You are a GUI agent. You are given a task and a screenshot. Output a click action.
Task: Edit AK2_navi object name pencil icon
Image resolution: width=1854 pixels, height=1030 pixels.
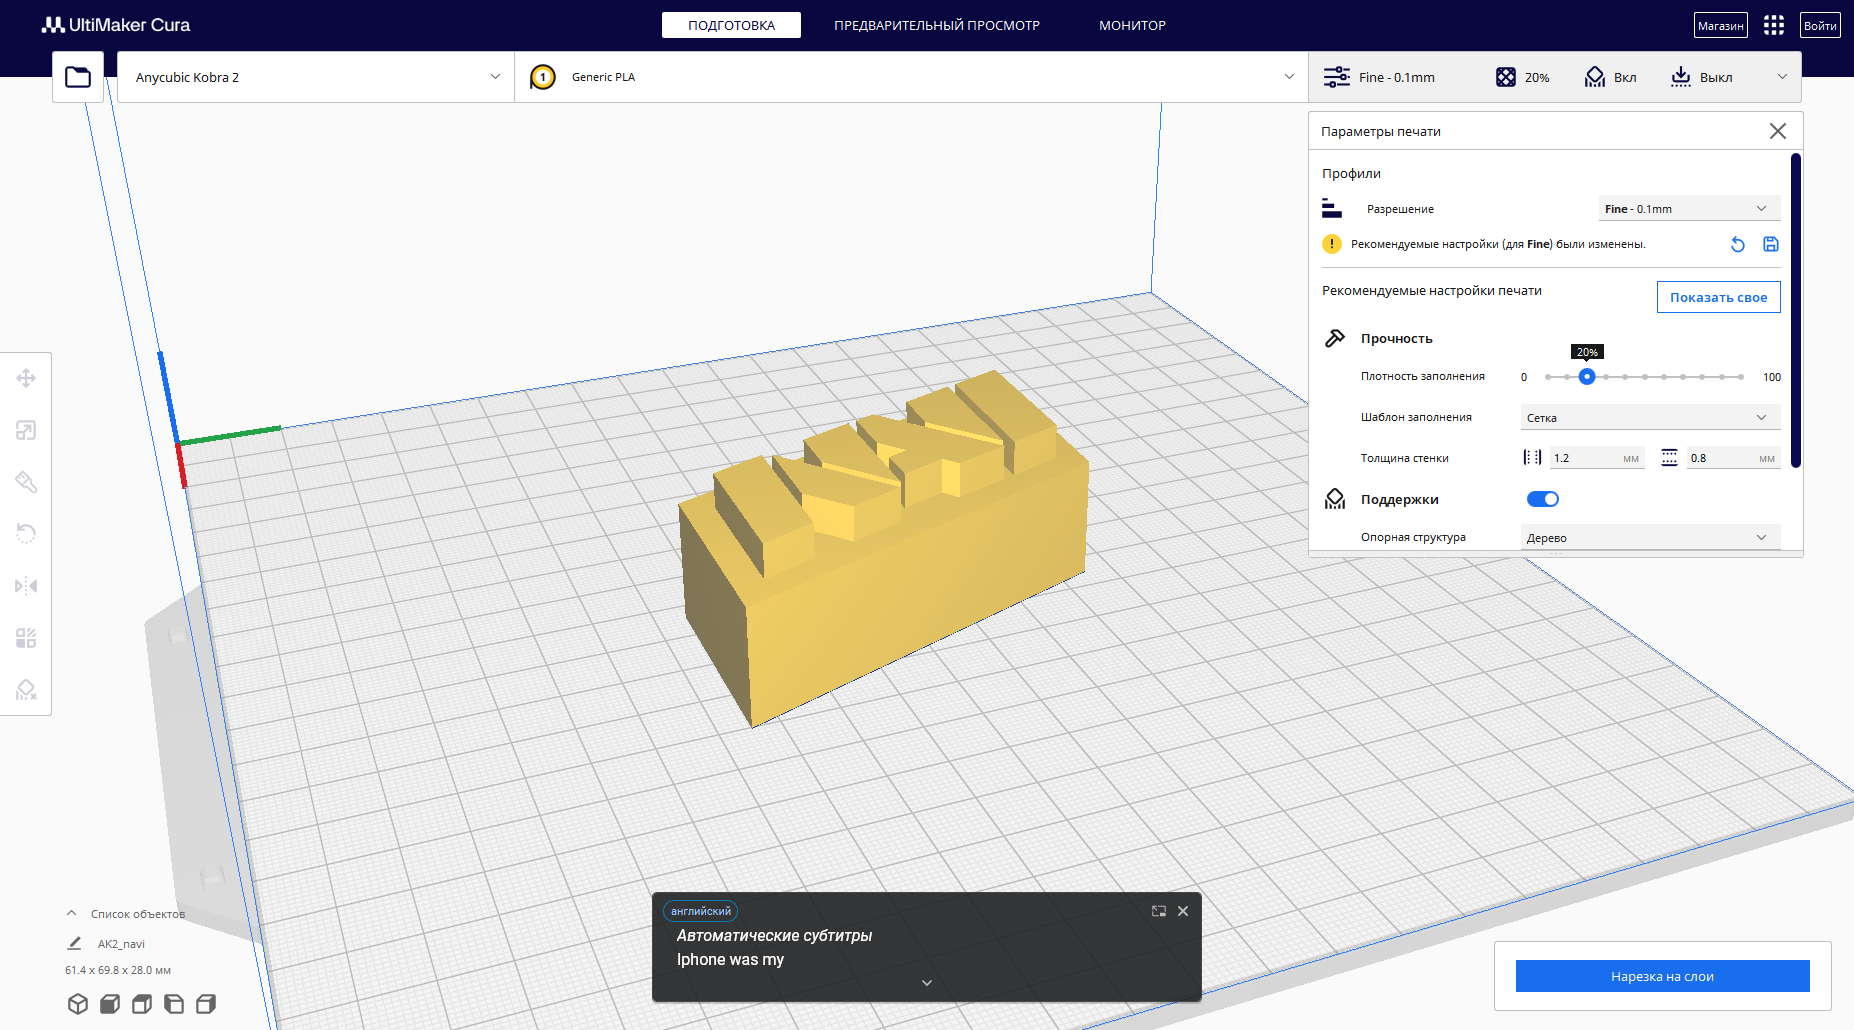point(74,943)
